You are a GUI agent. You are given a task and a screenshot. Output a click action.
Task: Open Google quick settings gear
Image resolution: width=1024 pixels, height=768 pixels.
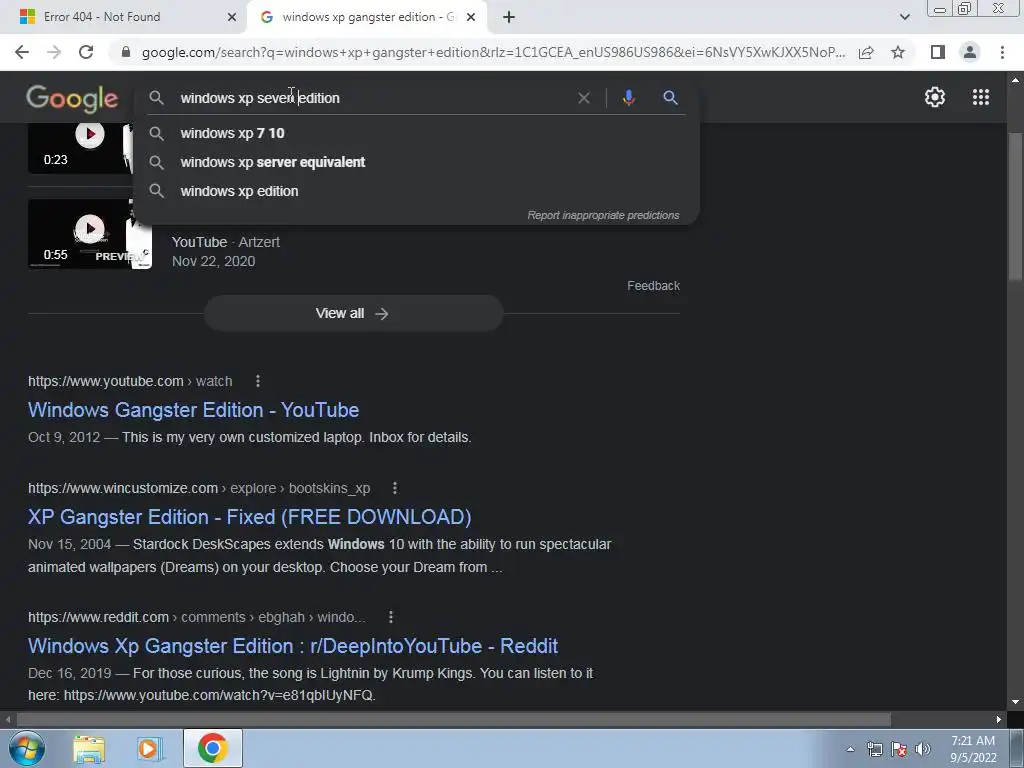point(935,97)
